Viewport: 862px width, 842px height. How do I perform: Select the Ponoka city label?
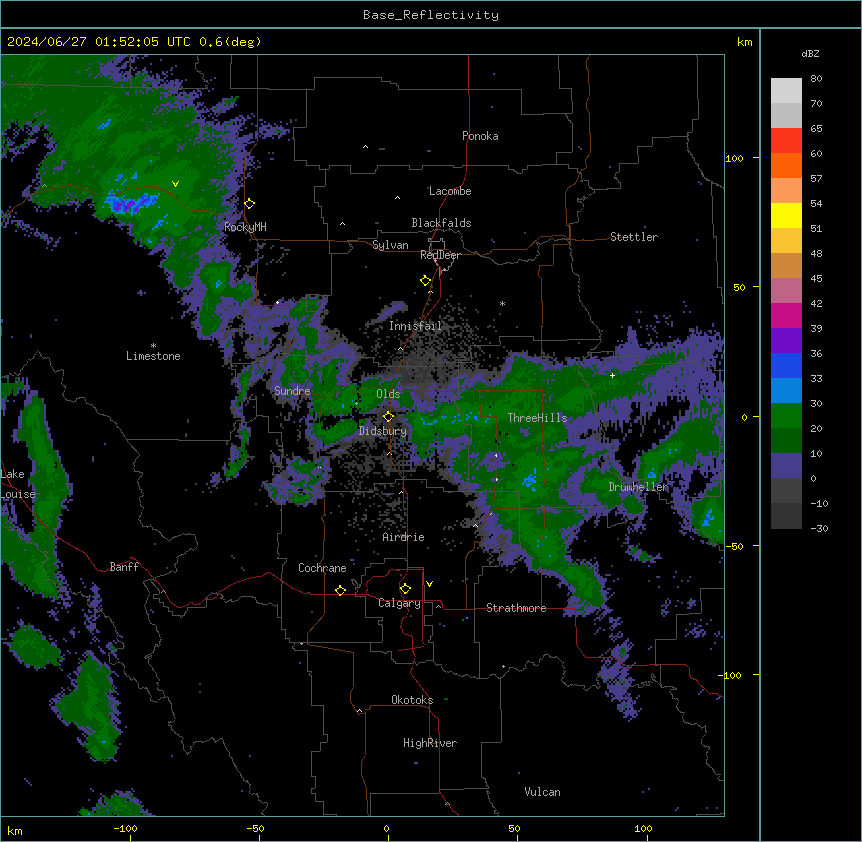(x=480, y=136)
